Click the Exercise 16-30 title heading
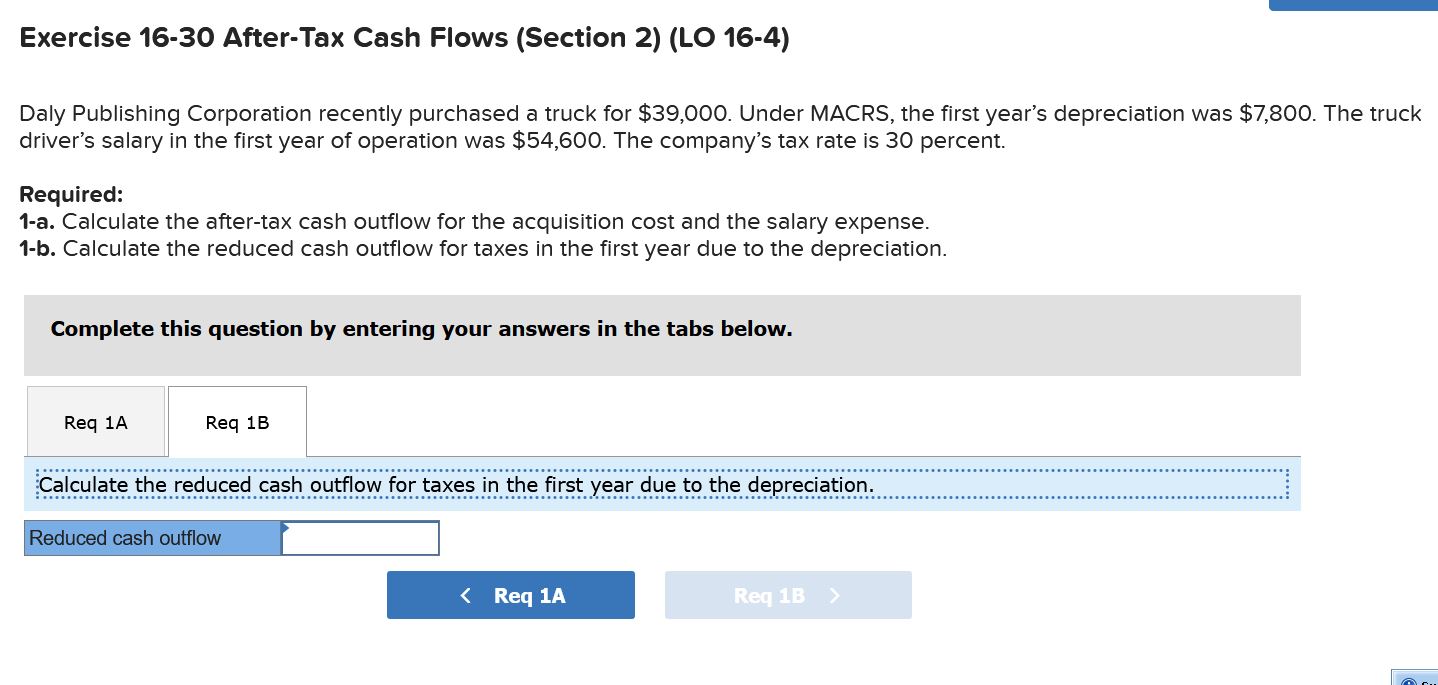 tap(404, 37)
